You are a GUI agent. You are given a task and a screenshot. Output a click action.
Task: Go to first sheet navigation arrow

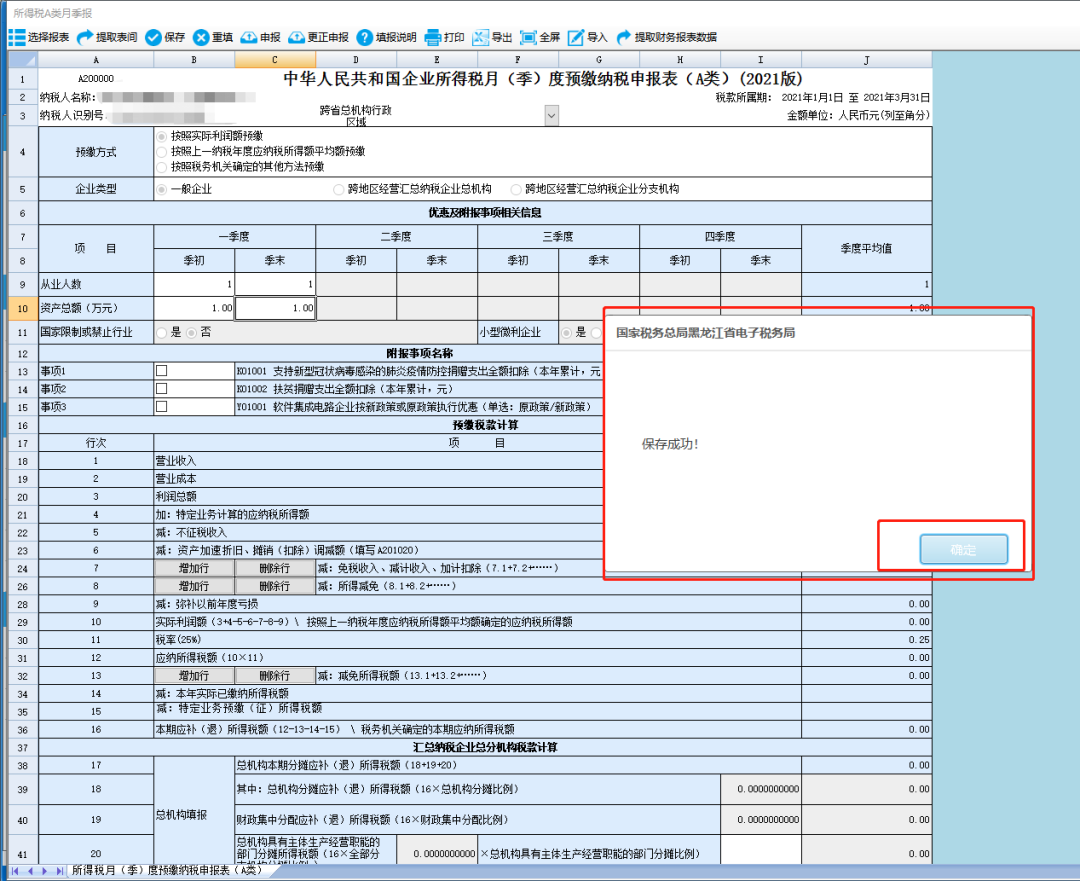pos(14,871)
